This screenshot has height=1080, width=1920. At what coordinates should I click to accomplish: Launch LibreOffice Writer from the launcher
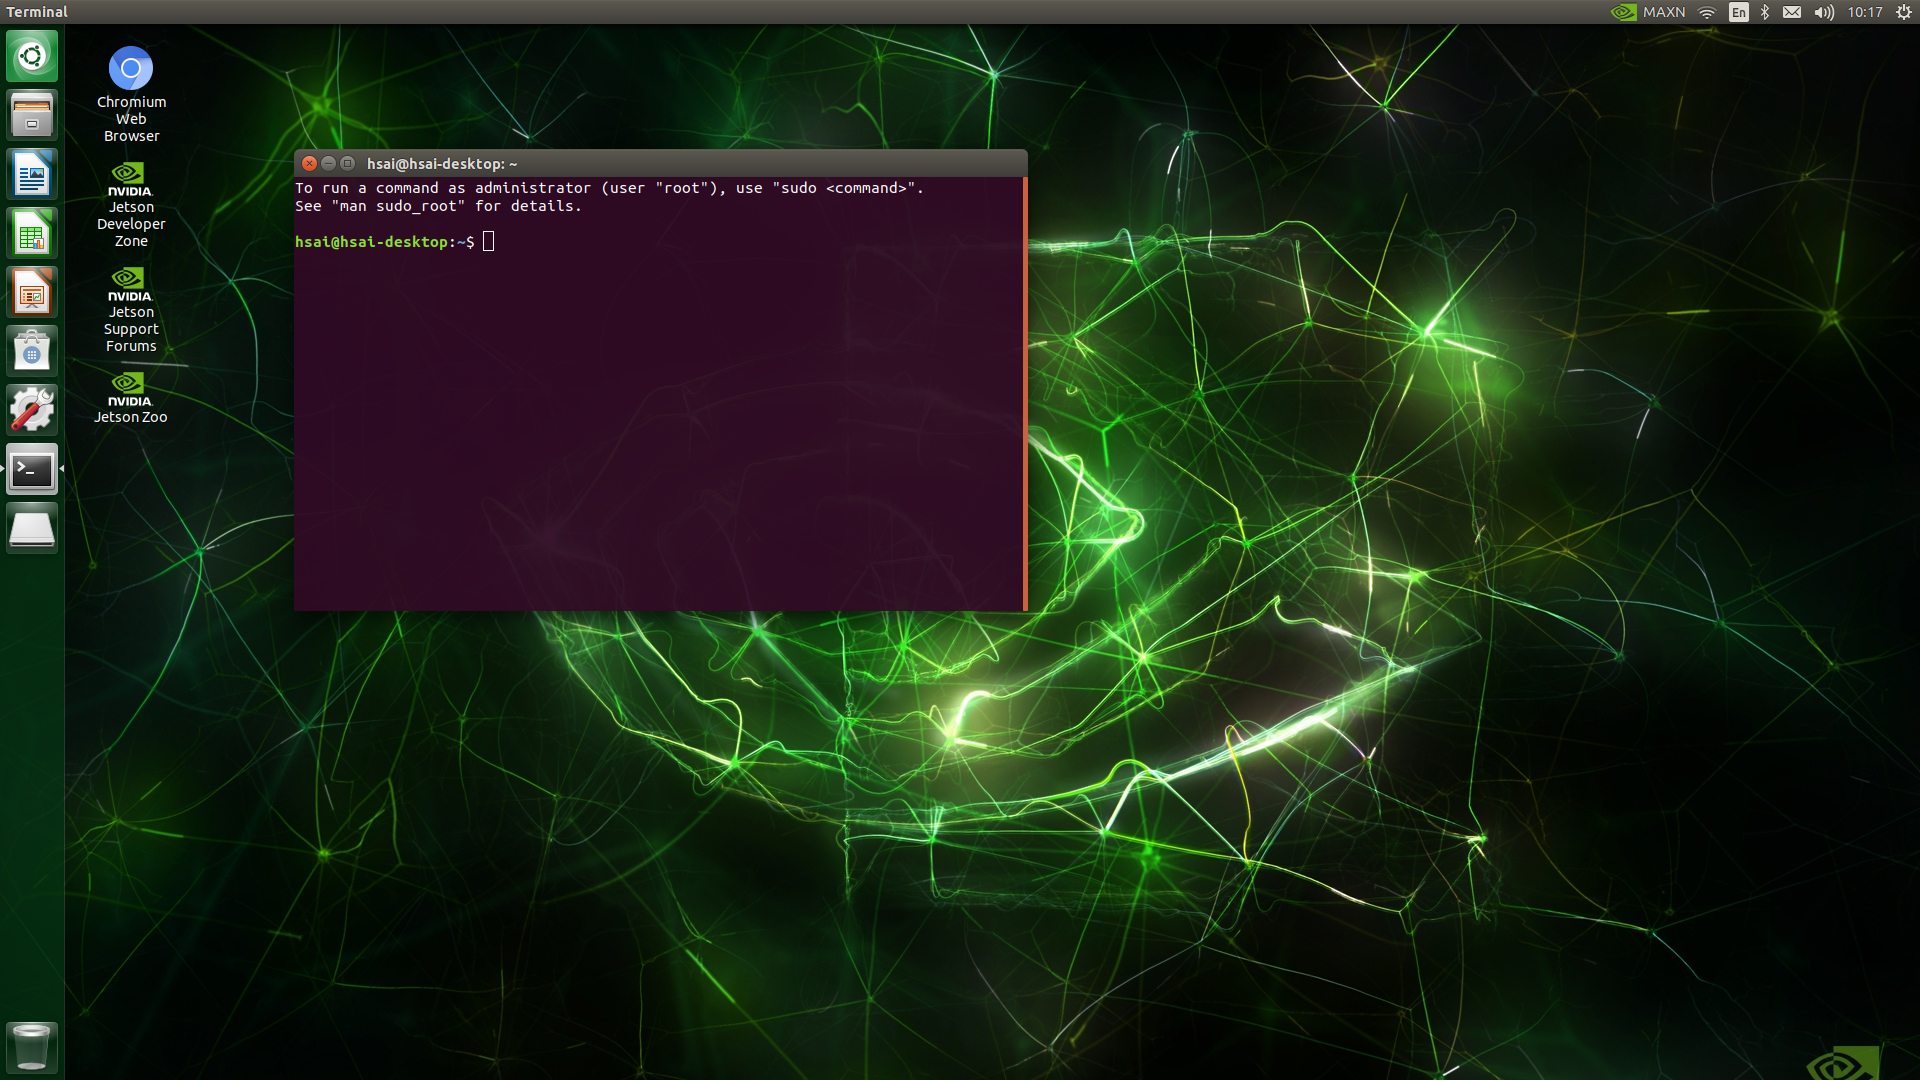click(32, 175)
